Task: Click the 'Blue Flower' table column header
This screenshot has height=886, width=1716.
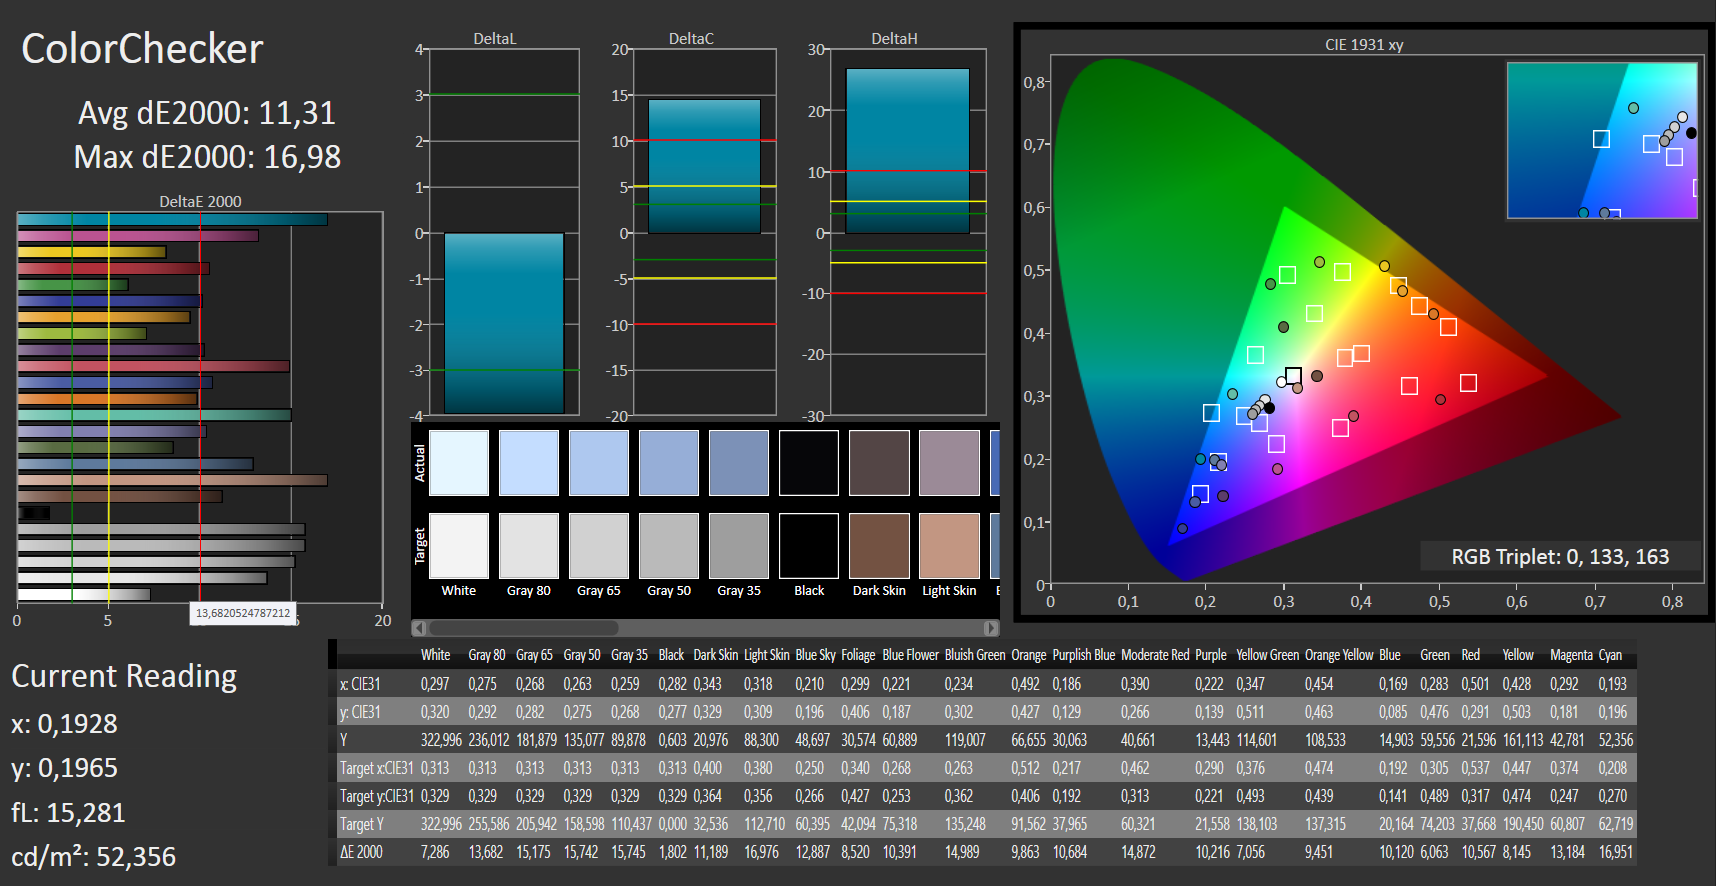Action: (911, 655)
